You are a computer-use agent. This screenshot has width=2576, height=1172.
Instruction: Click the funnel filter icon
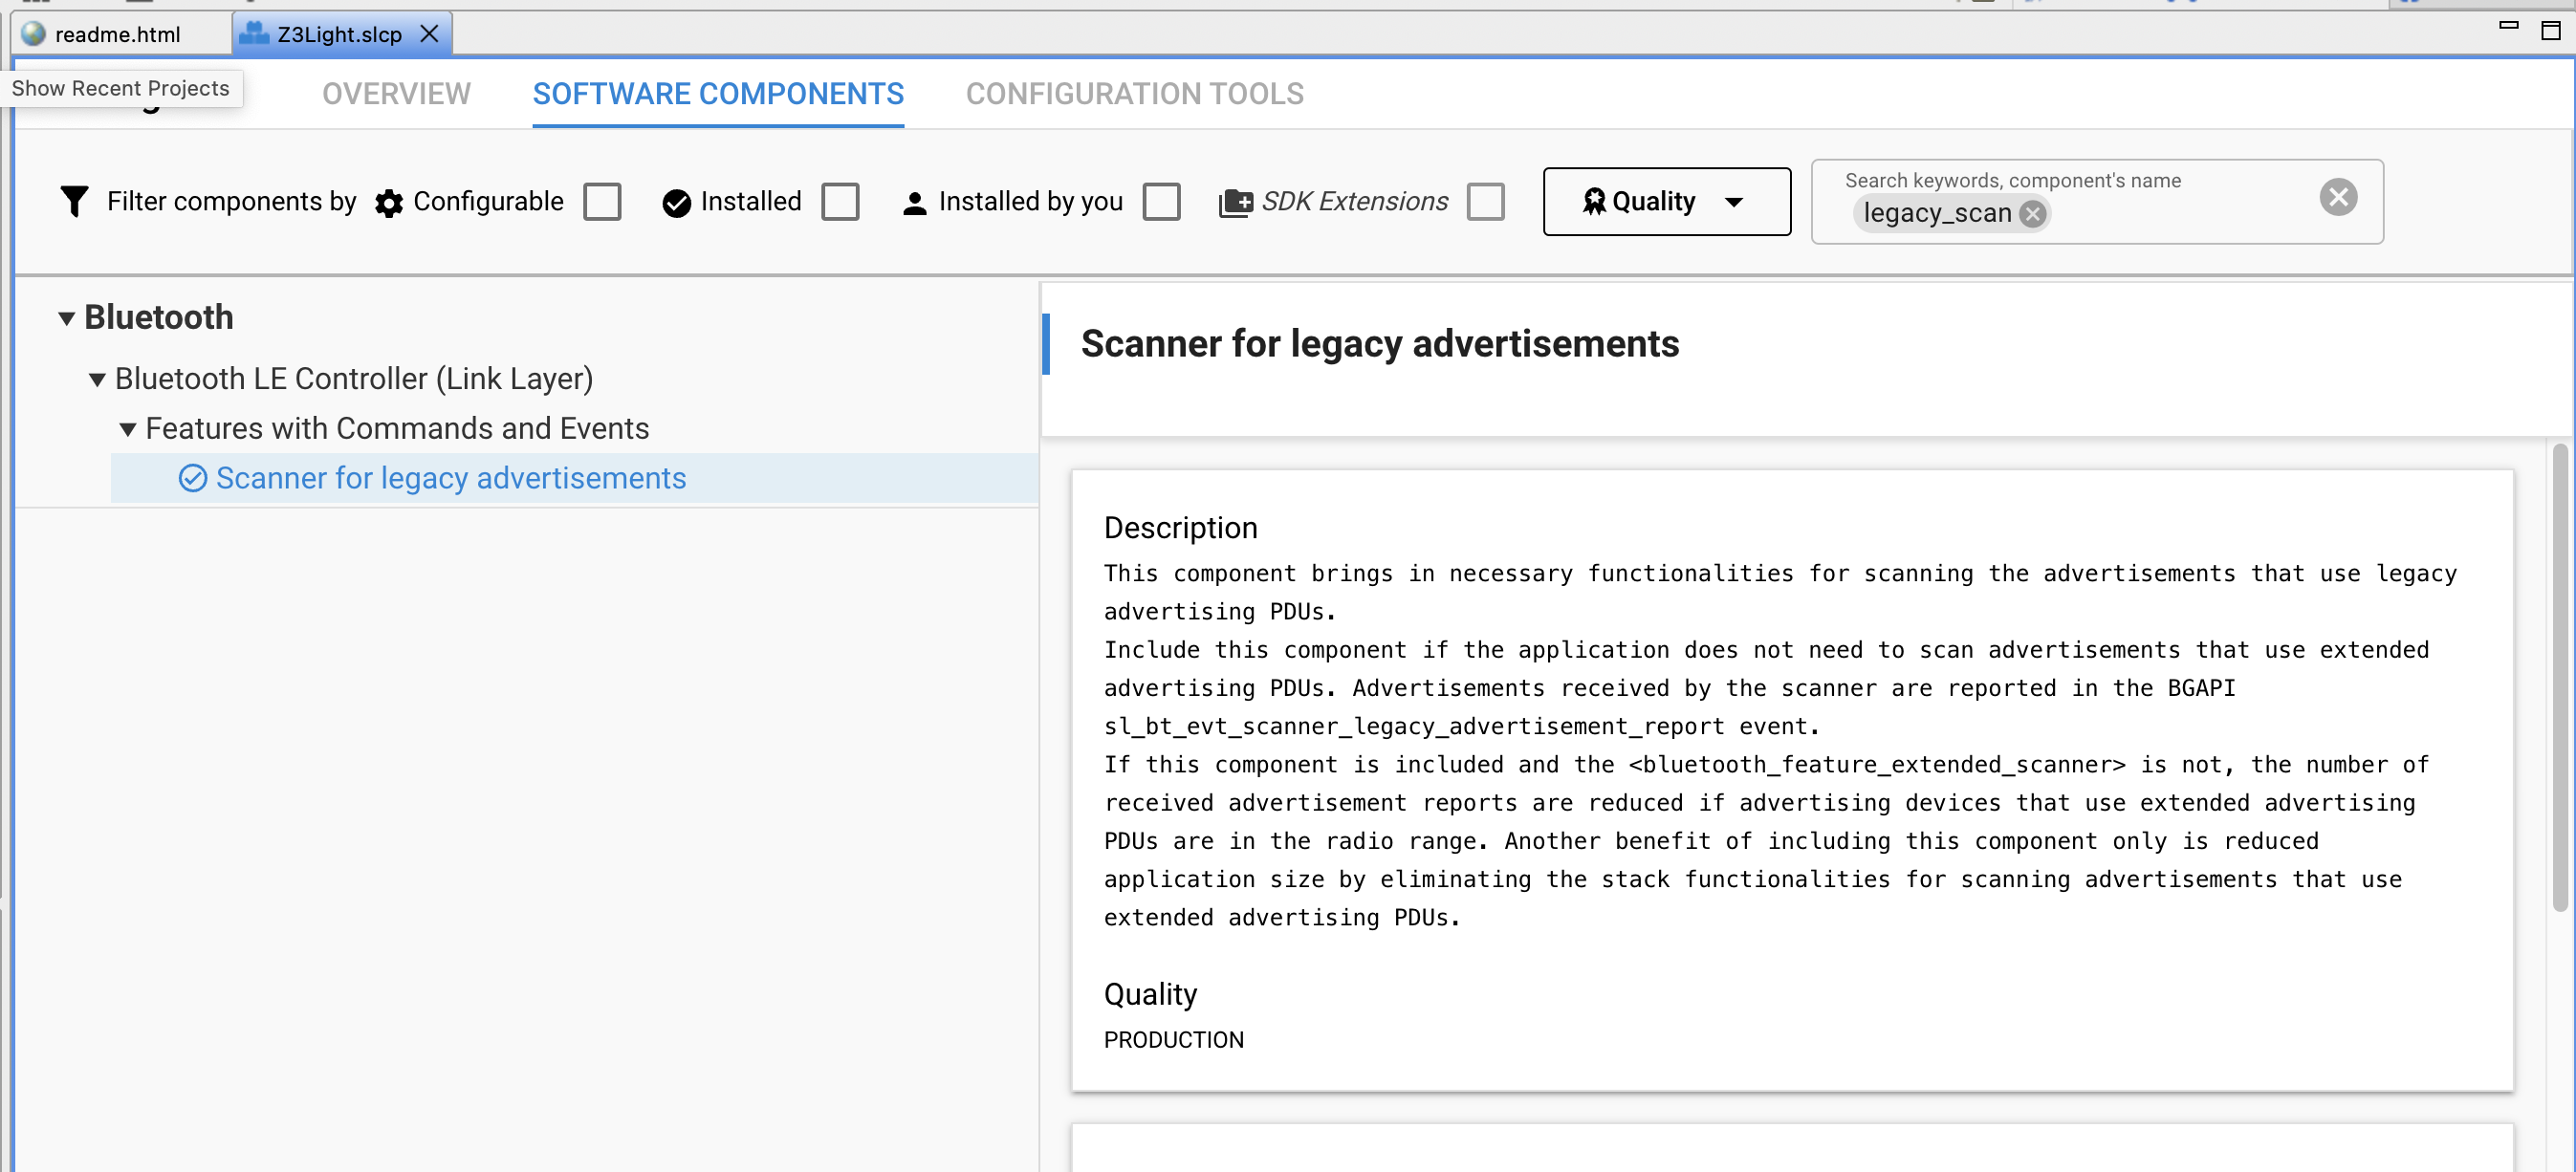pyautogui.click(x=74, y=201)
